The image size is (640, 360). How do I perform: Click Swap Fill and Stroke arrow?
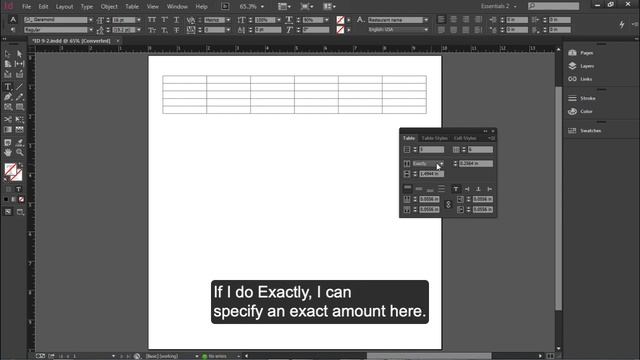(x=20, y=166)
